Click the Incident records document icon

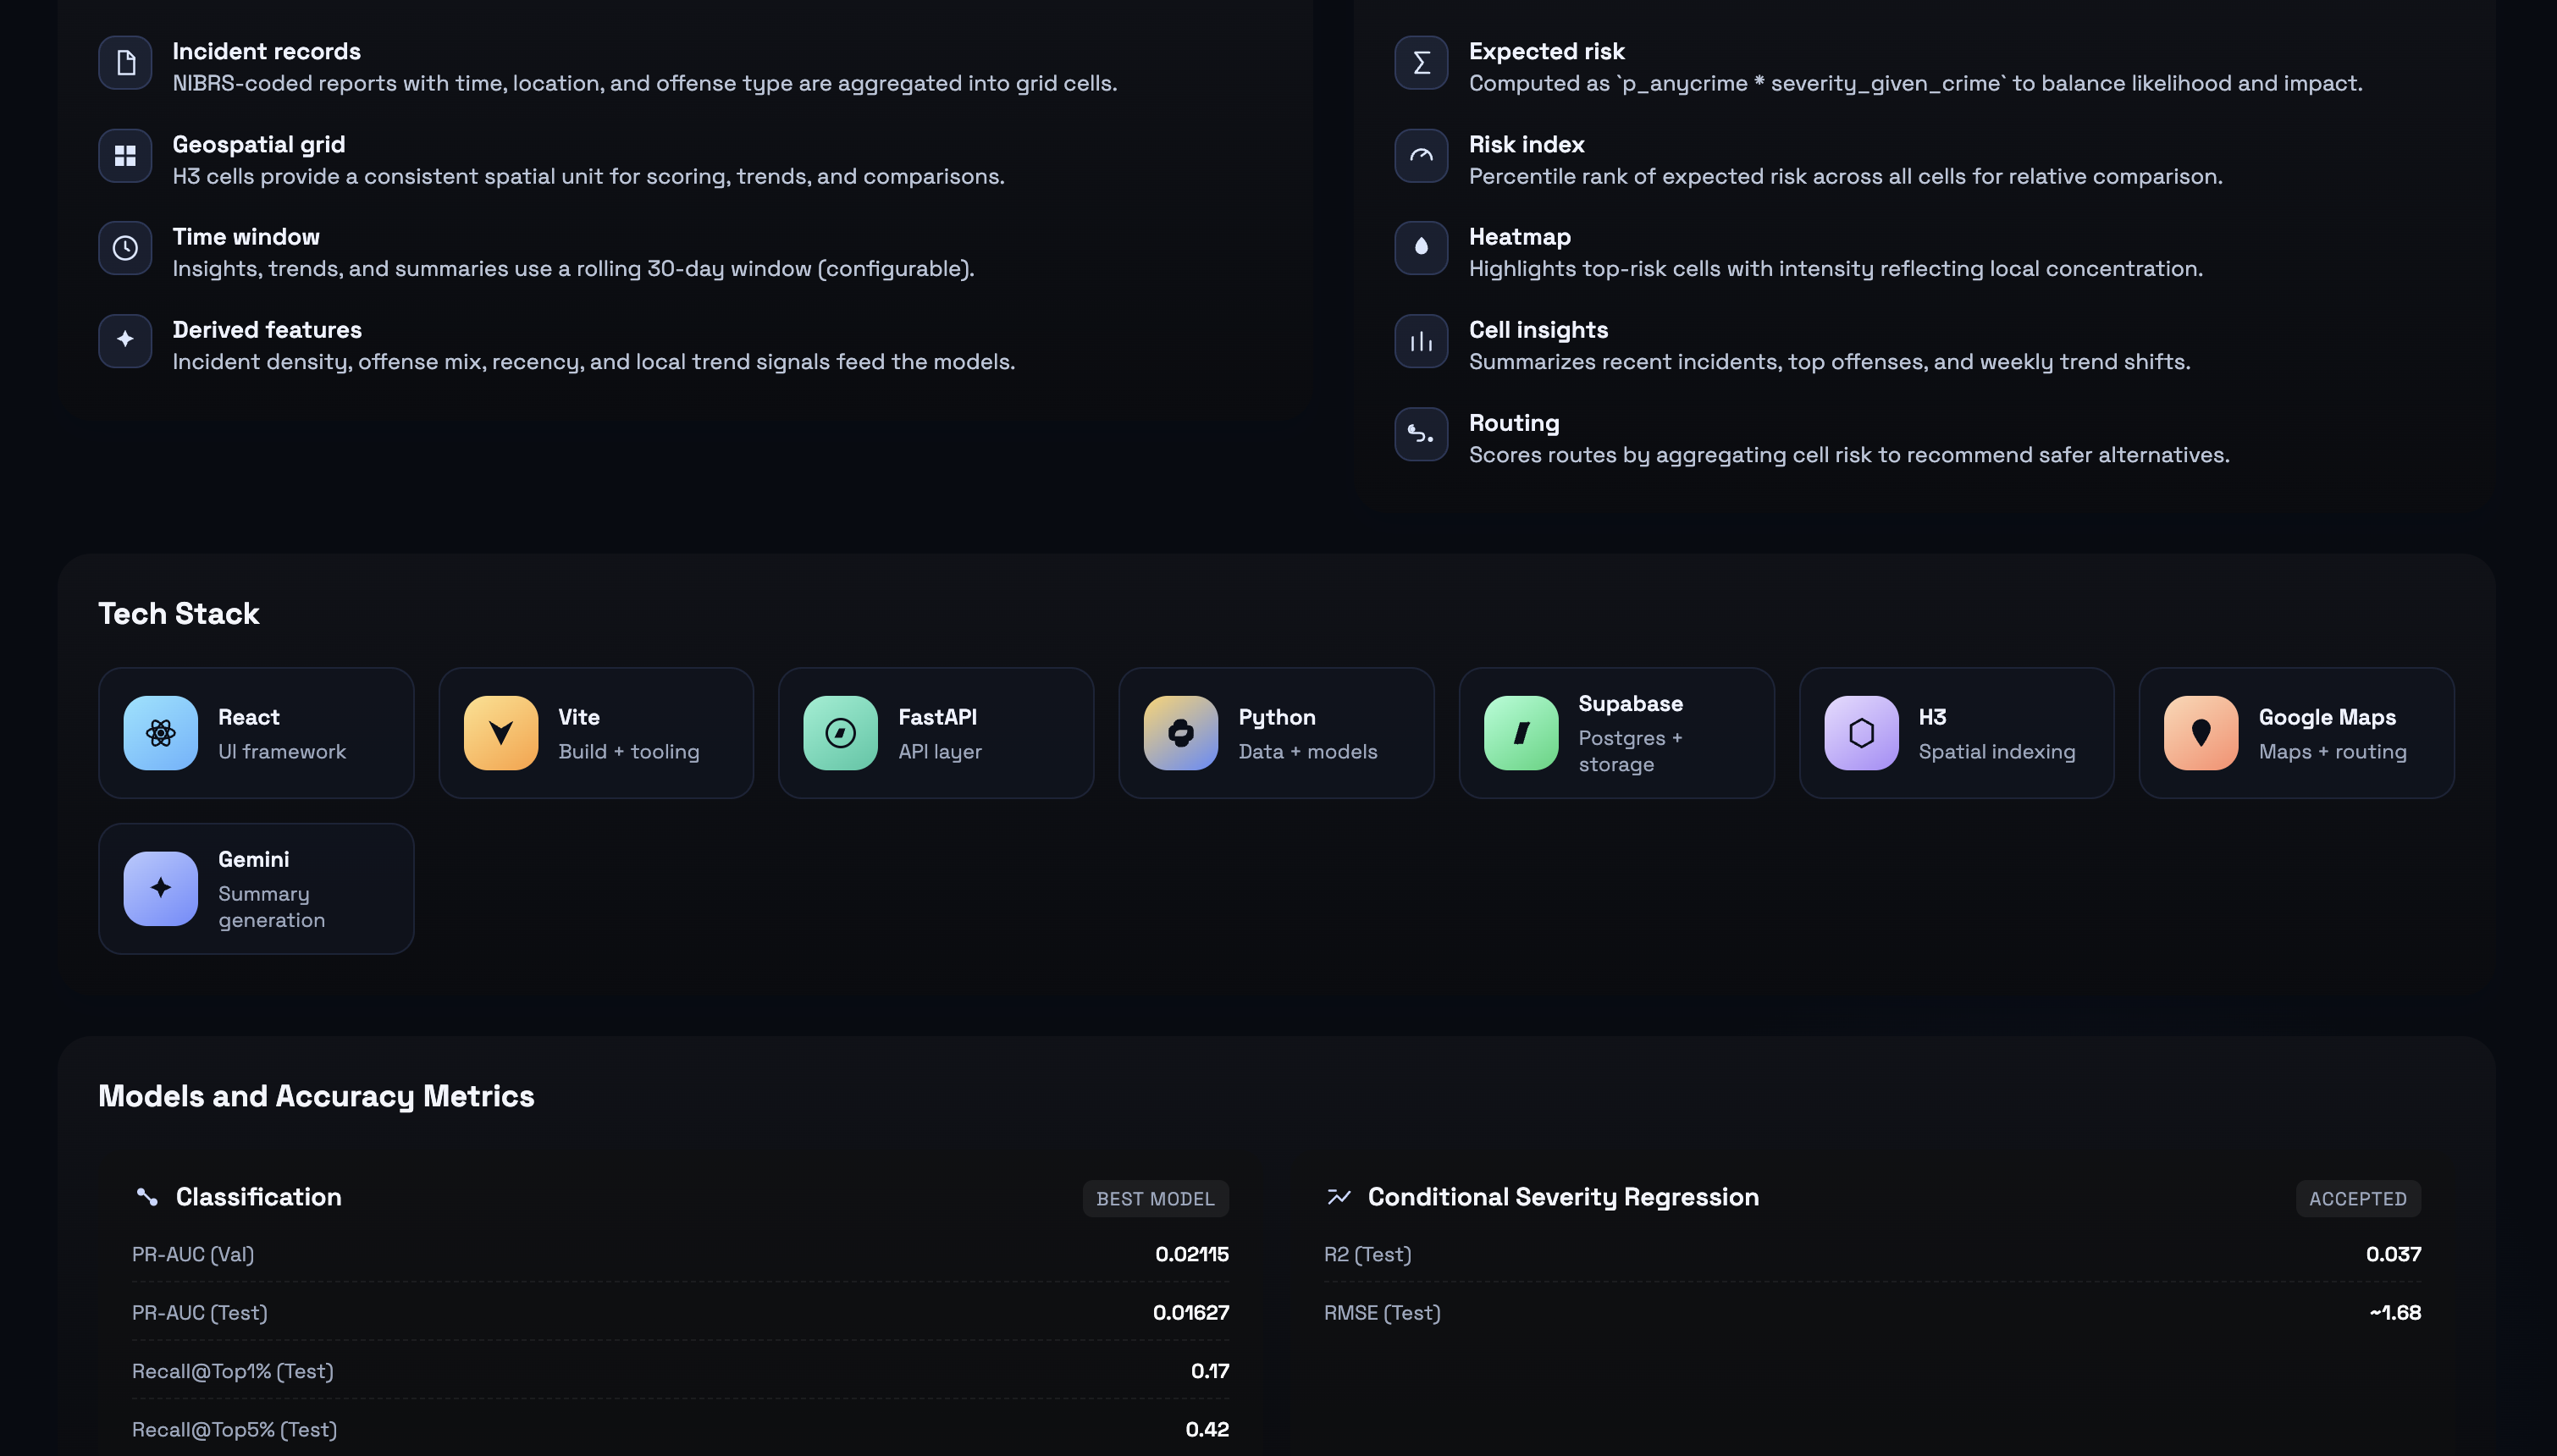pos(125,63)
